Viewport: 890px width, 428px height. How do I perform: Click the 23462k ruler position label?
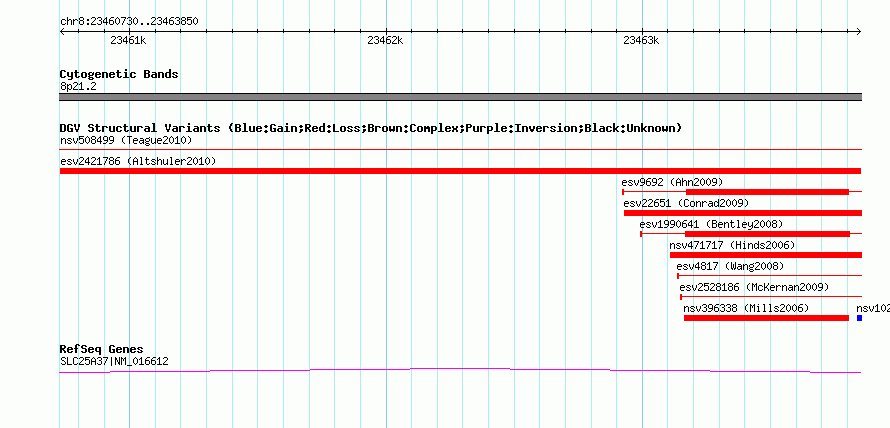point(385,40)
